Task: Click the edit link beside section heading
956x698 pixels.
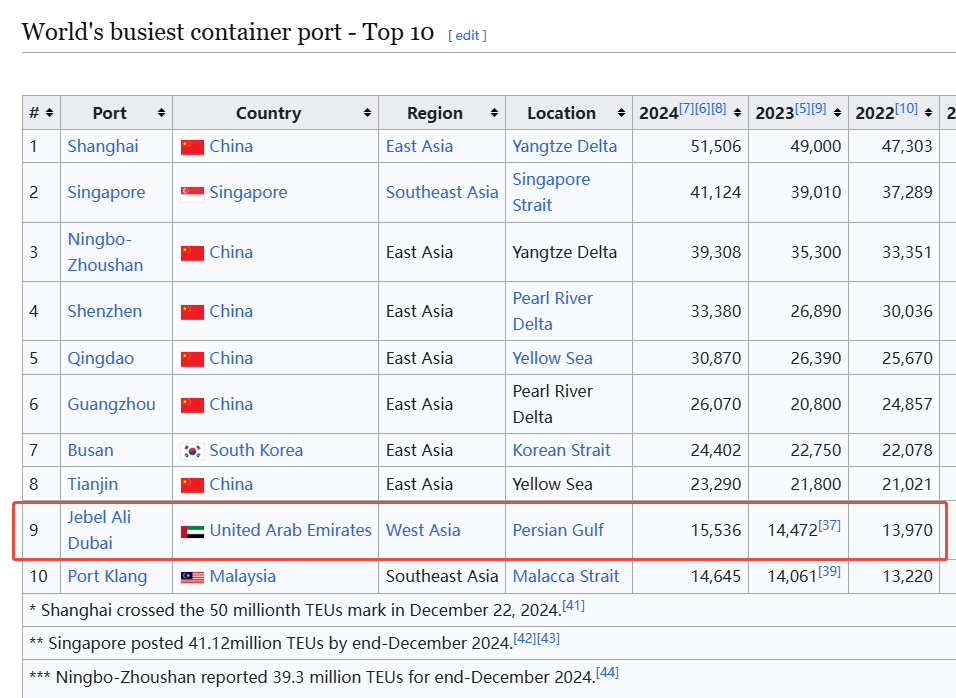Action: 468,35
